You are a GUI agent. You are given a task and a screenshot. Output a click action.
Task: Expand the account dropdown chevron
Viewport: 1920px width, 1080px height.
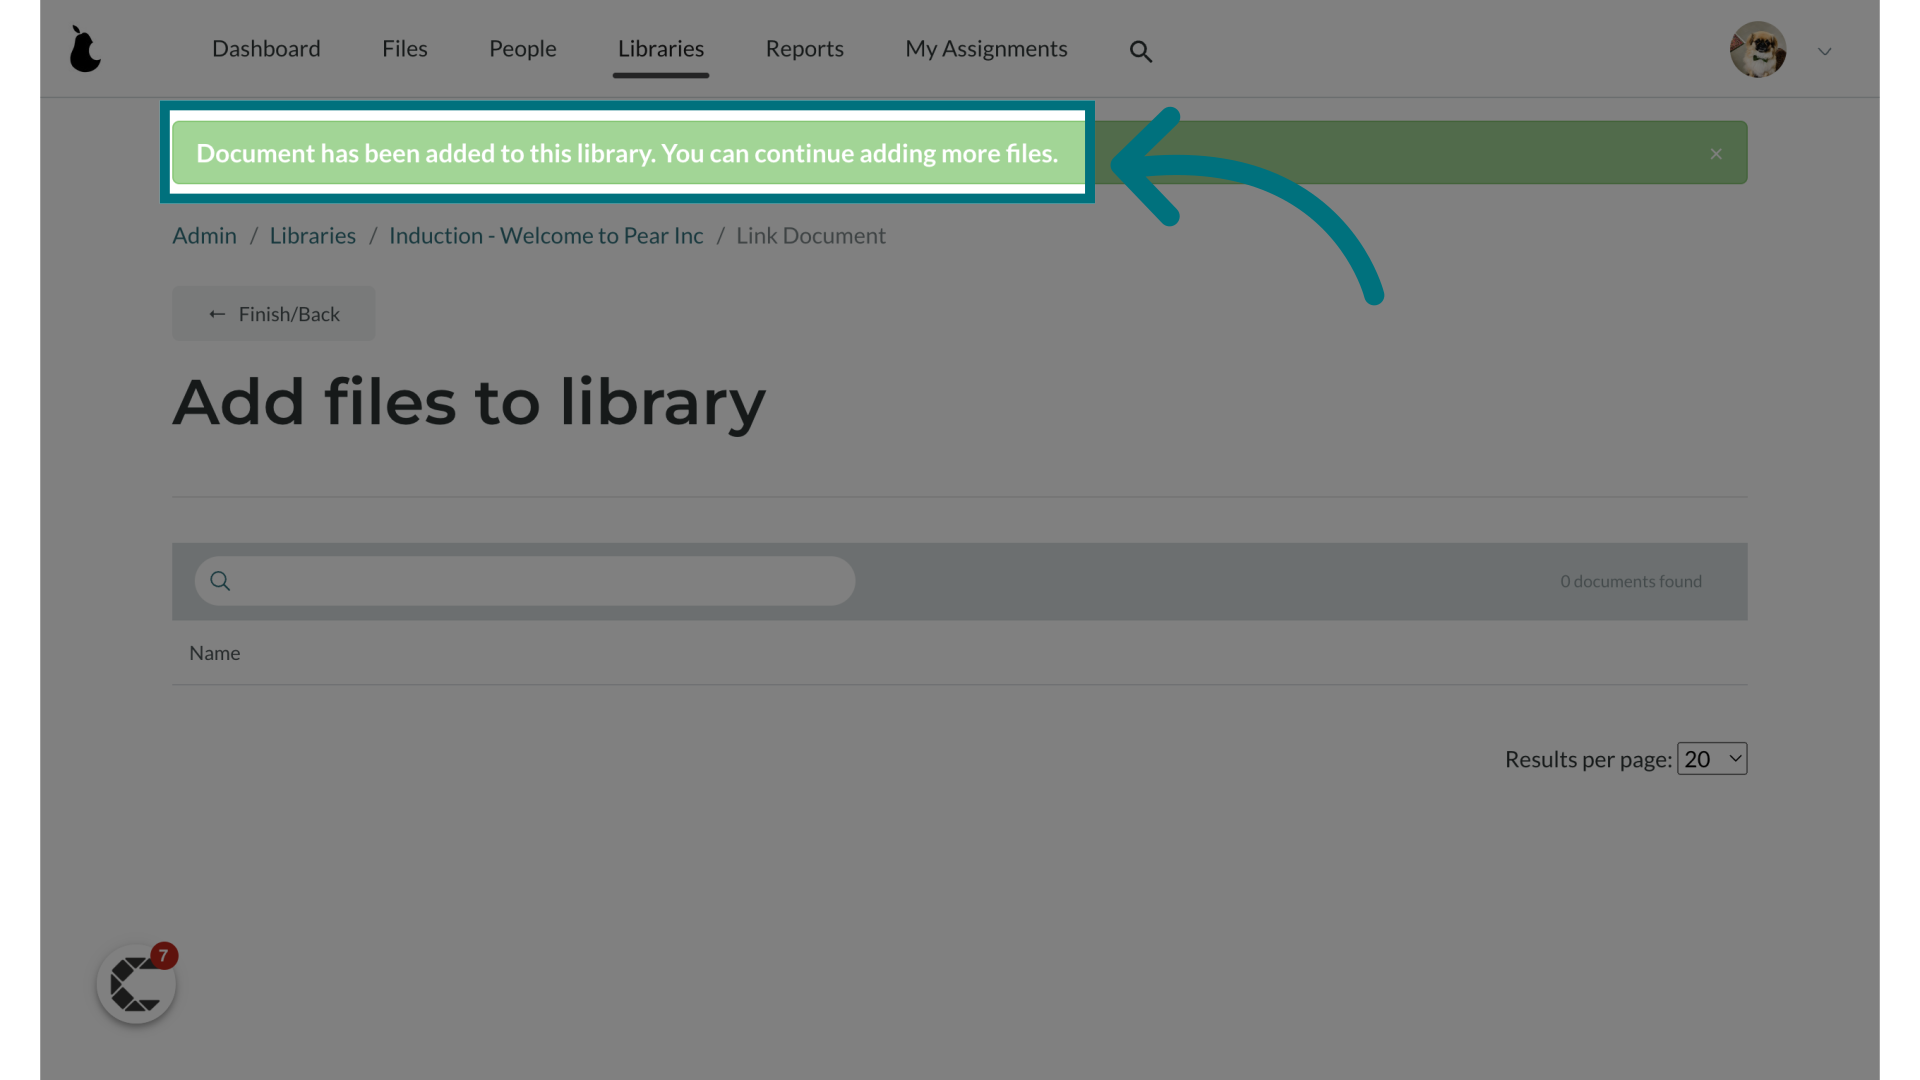pos(1825,51)
